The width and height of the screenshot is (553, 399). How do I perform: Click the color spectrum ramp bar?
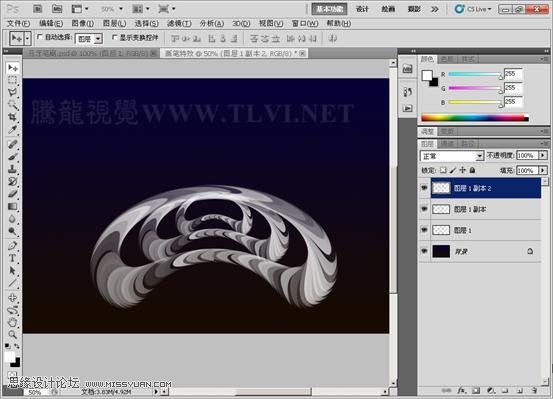(475, 118)
